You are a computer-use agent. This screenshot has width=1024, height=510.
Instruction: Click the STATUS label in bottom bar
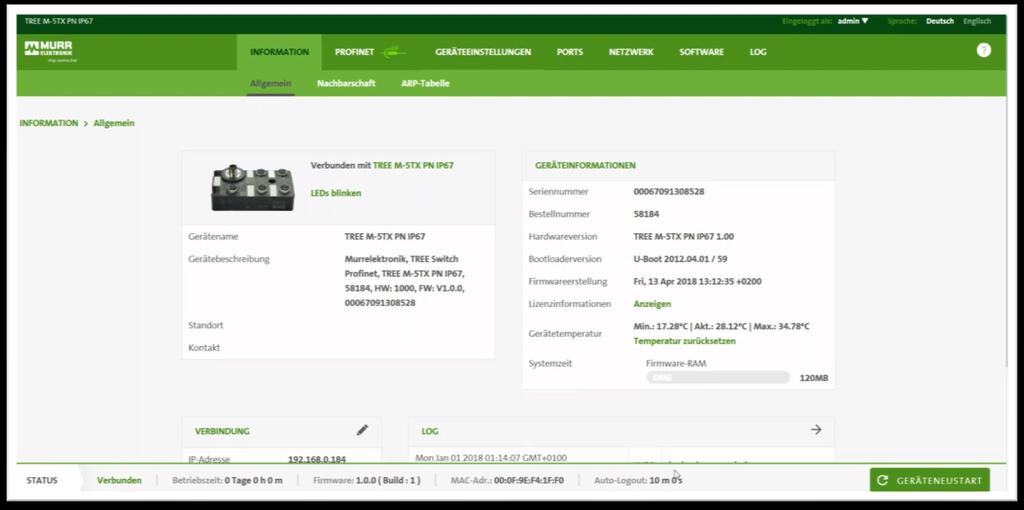click(42, 480)
